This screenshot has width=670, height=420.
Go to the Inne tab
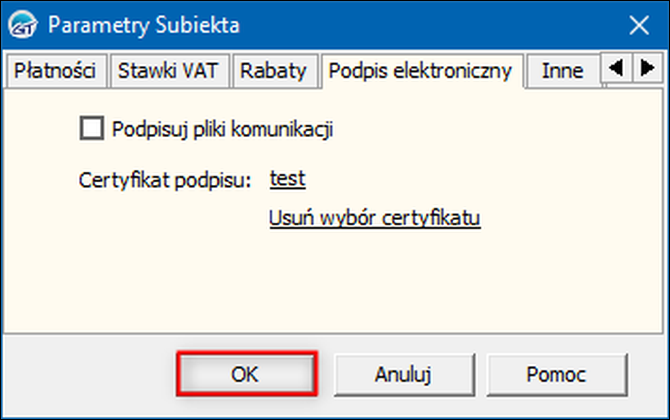coord(562,71)
